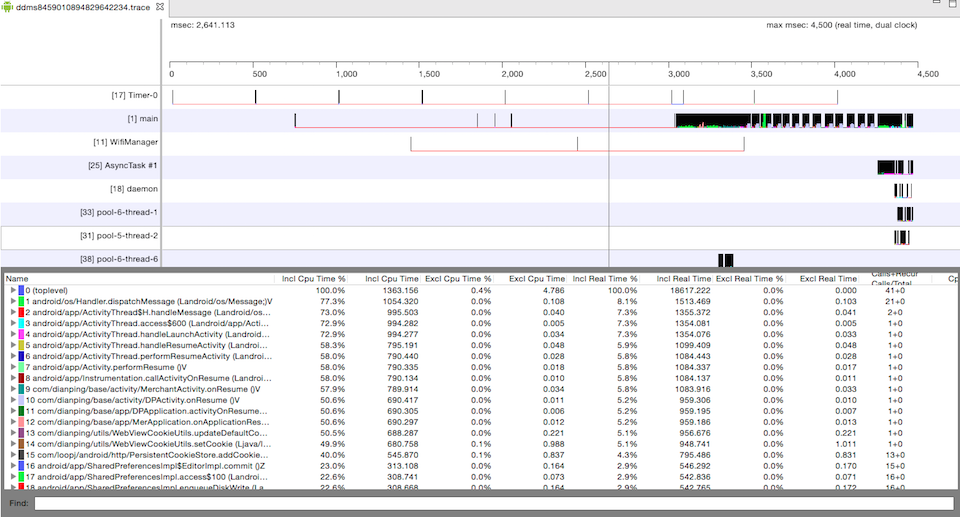The width and height of the screenshot is (960, 517).
Task: Sort by the Excl Real Time column
Action: (x=828, y=278)
